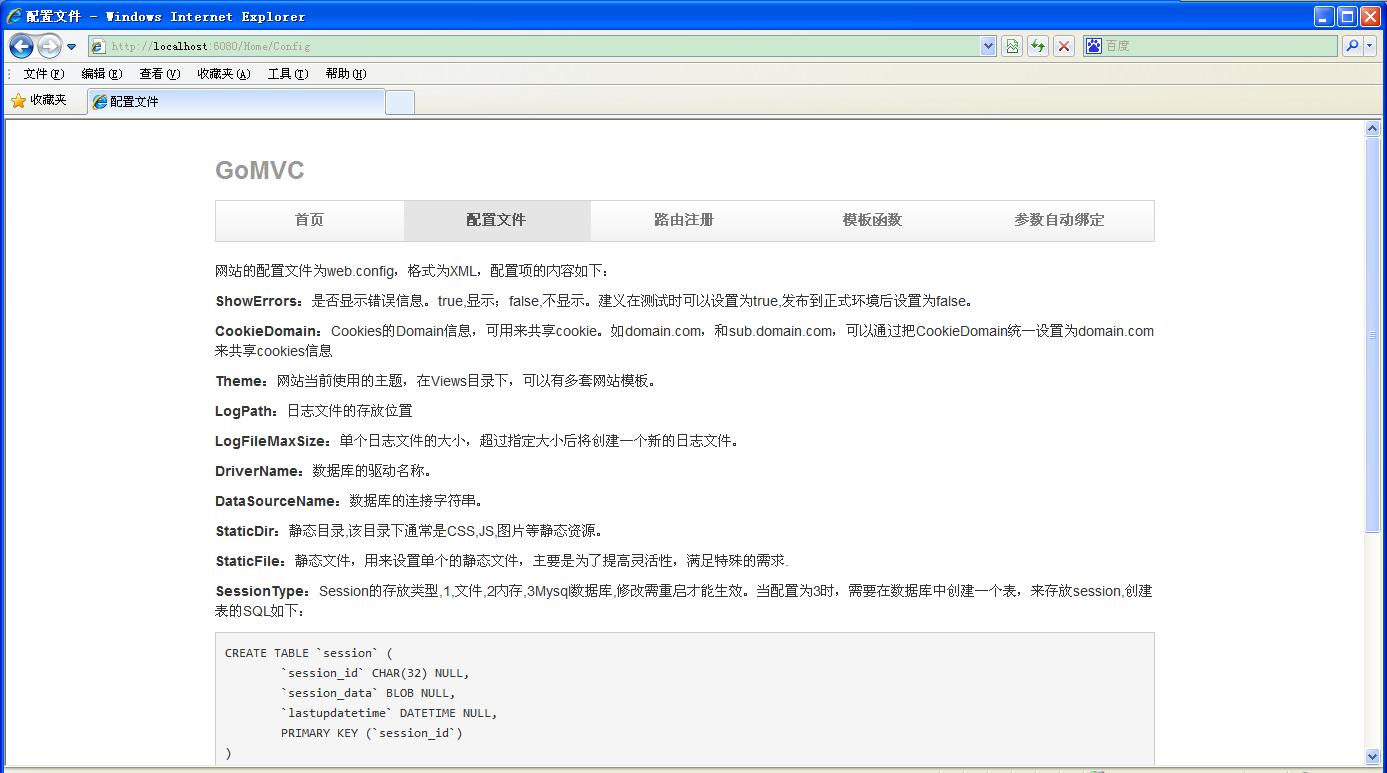This screenshot has width=1387, height=773.
Task: Go to the 模板函数 navigation tab
Action: pos(872,220)
